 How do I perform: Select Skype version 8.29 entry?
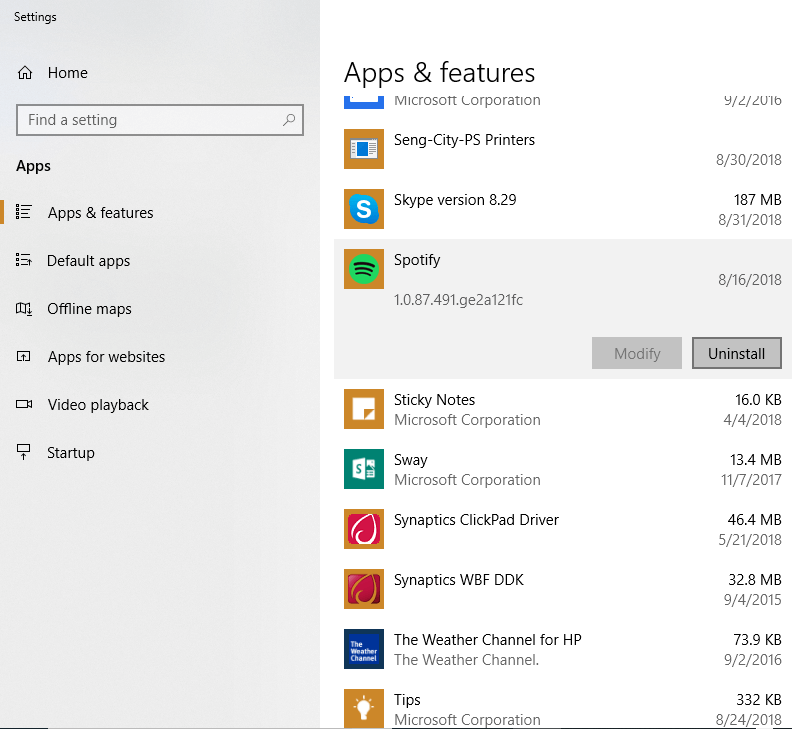tap(562, 209)
